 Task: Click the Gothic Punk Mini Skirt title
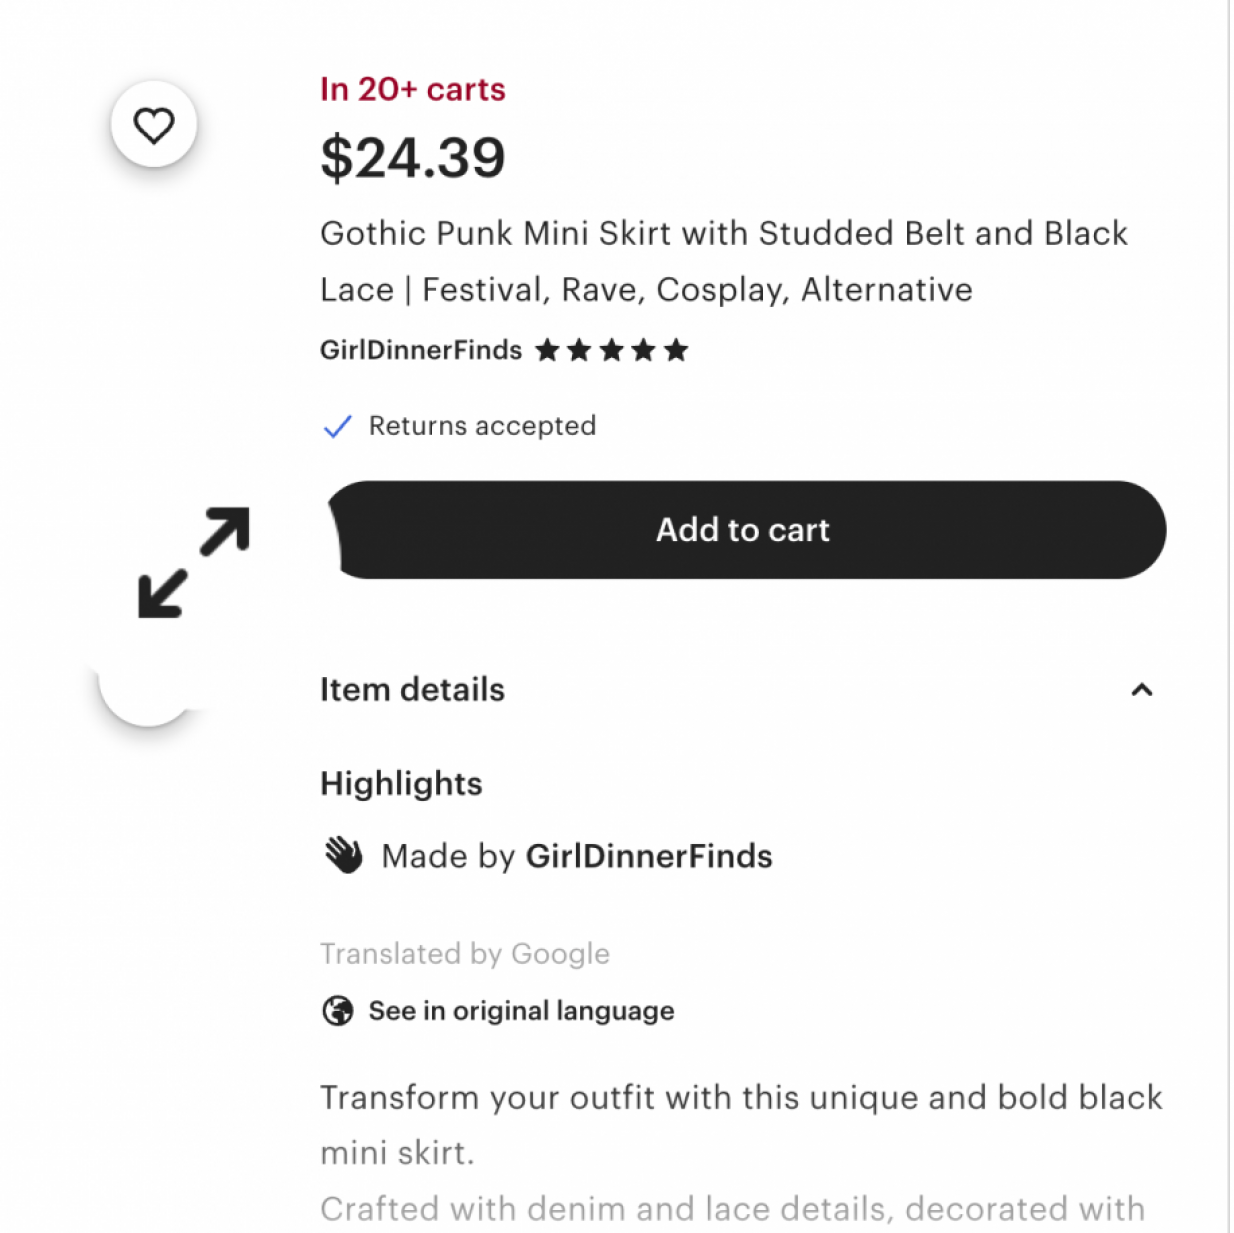[723, 261]
